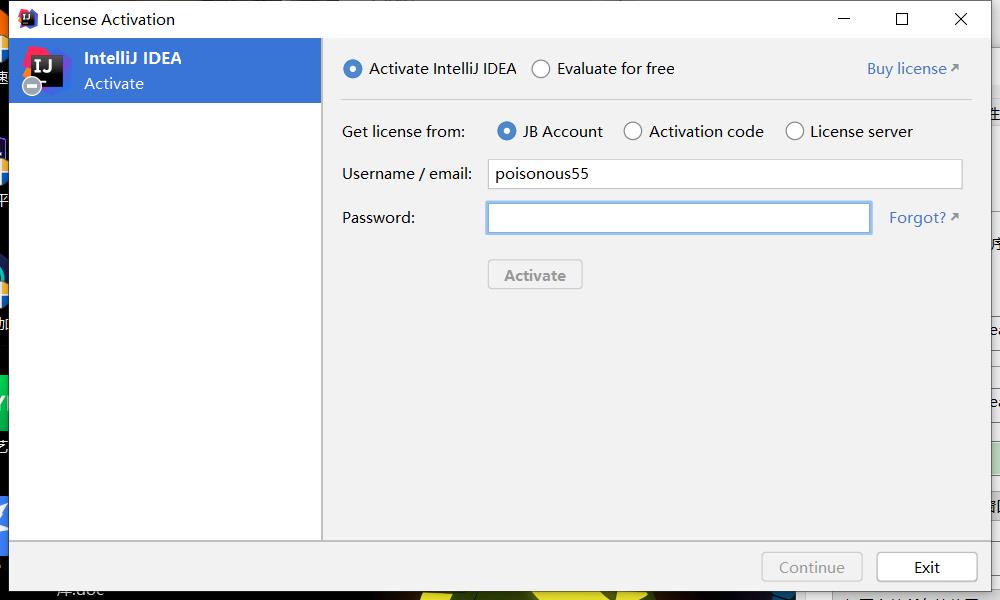The height and width of the screenshot is (600, 1000).
Task: Click the Forgot? password link
Action: coord(924,218)
